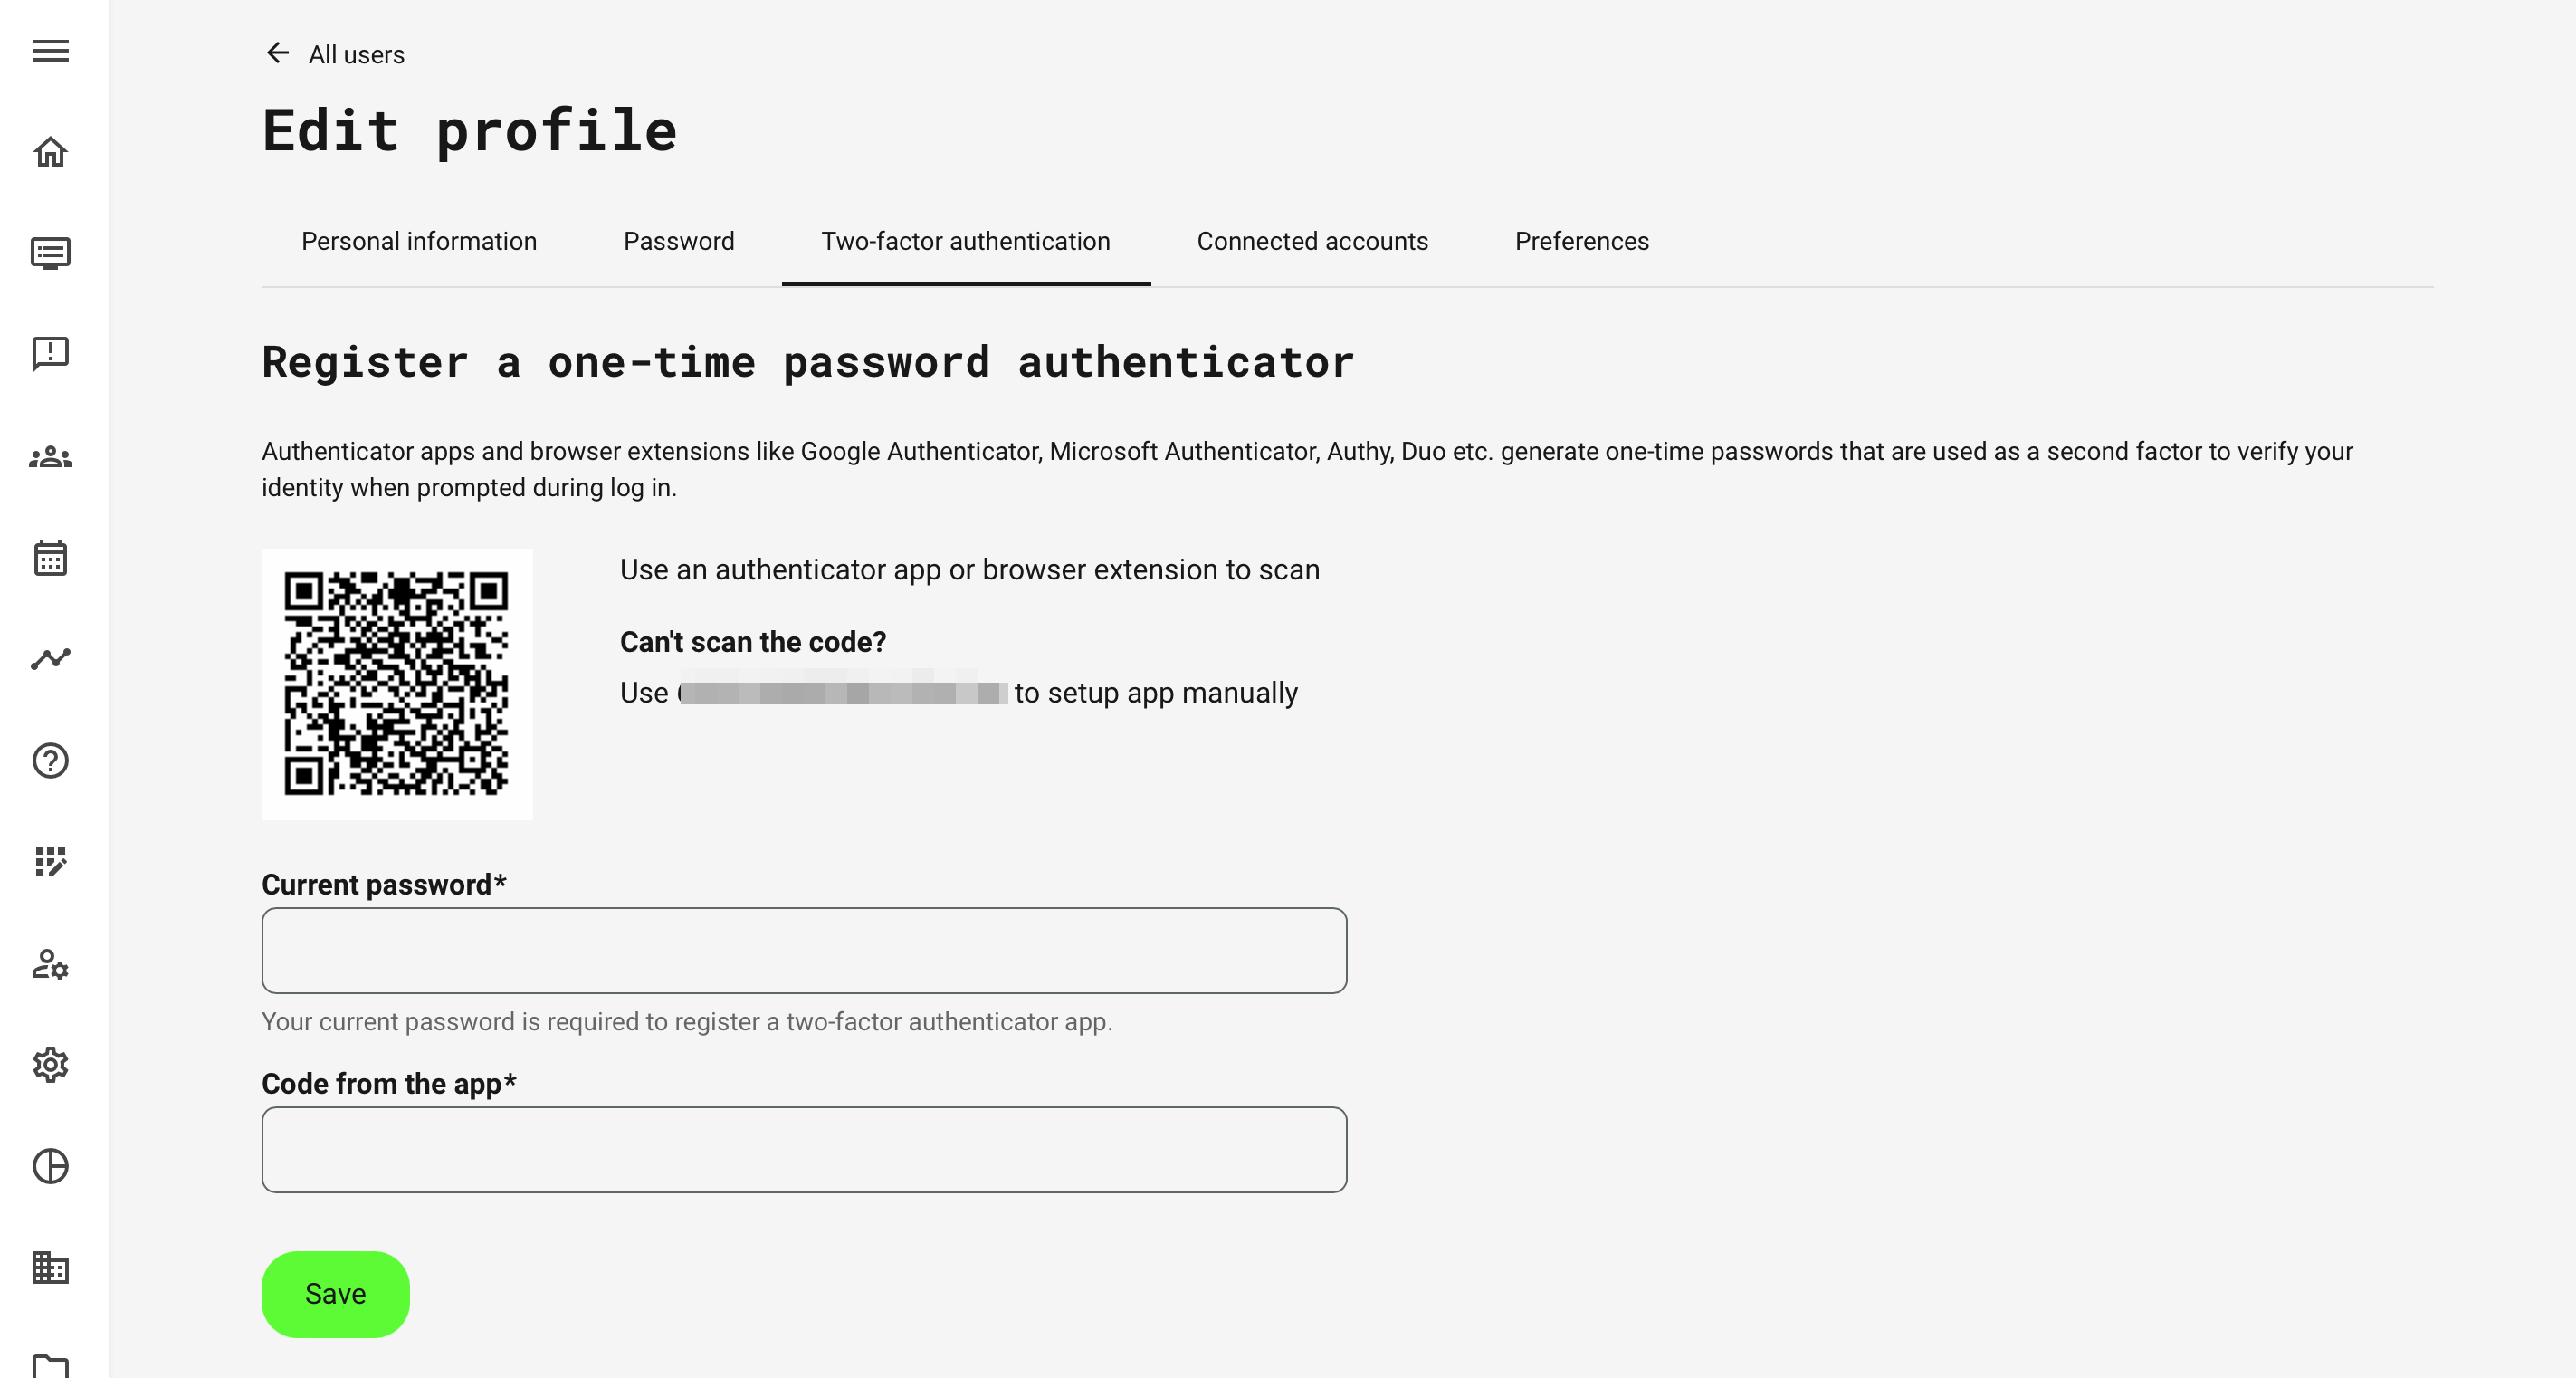This screenshot has height=1378, width=2576.
Task: Focus the Current password field
Action: coord(804,950)
